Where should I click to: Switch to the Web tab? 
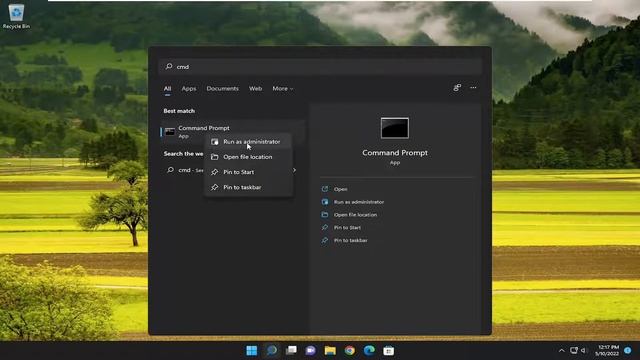(256, 89)
